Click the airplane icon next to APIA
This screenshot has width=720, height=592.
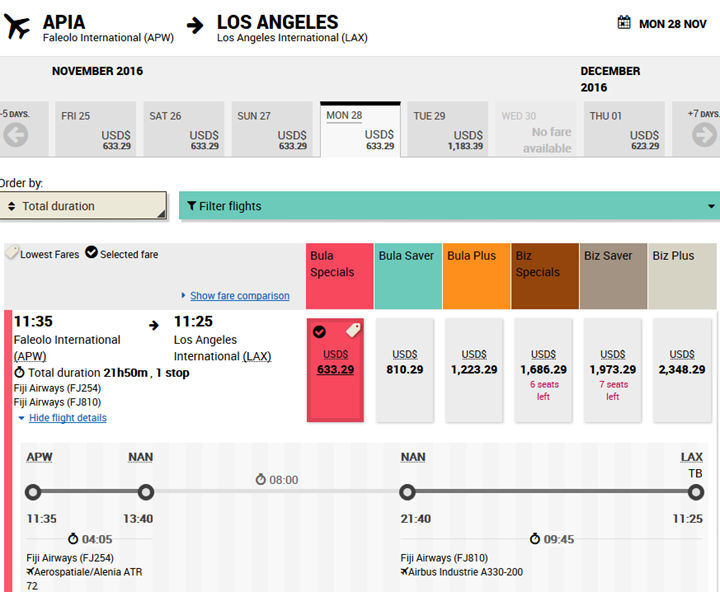(x=18, y=26)
